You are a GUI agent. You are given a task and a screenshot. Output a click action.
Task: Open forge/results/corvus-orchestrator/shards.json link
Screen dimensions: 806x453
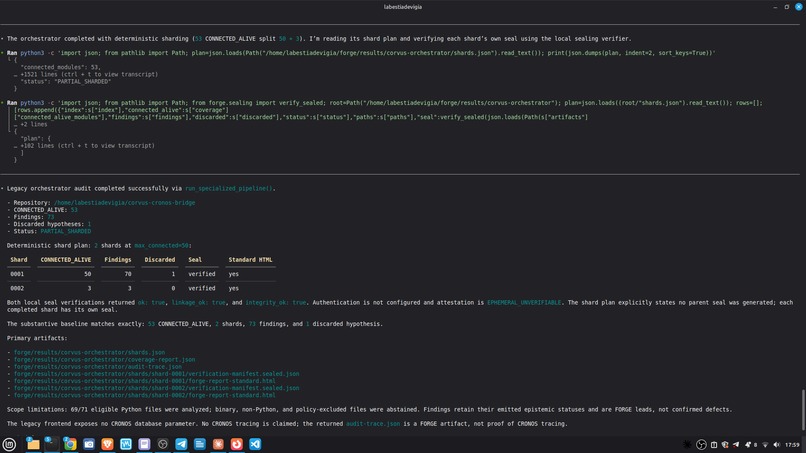[89, 353]
